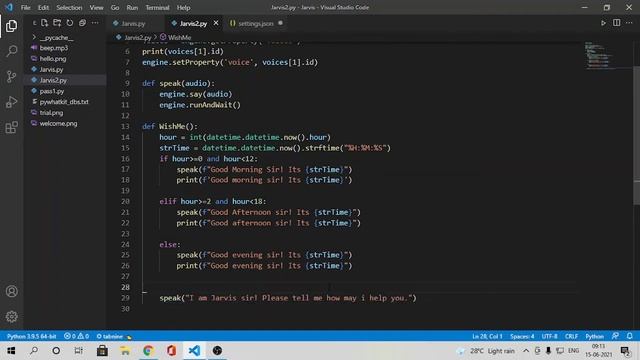
Task: Open the Terminal menu
Action: click(x=157, y=8)
